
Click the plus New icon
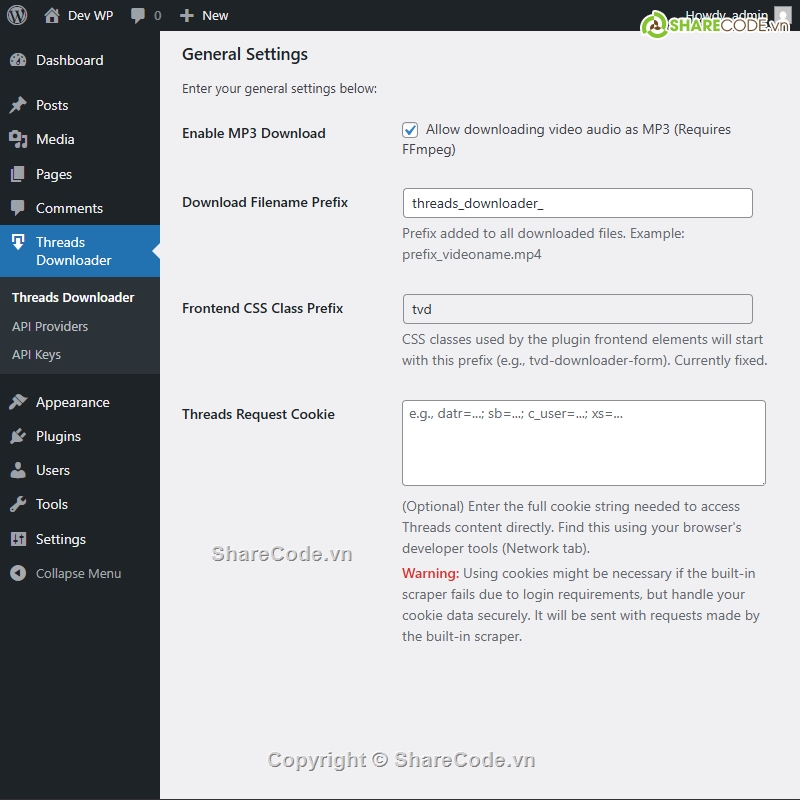(x=187, y=15)
